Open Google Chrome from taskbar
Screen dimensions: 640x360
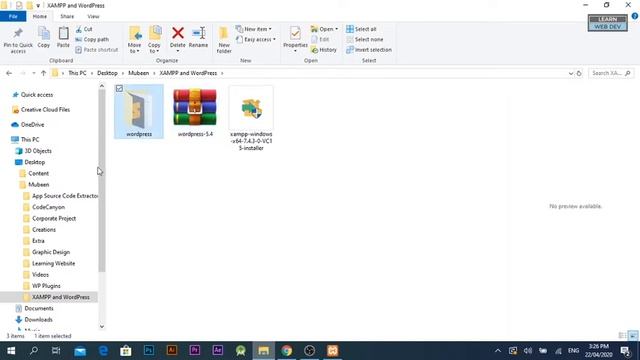pyautogui.click(x=287, y=351)
